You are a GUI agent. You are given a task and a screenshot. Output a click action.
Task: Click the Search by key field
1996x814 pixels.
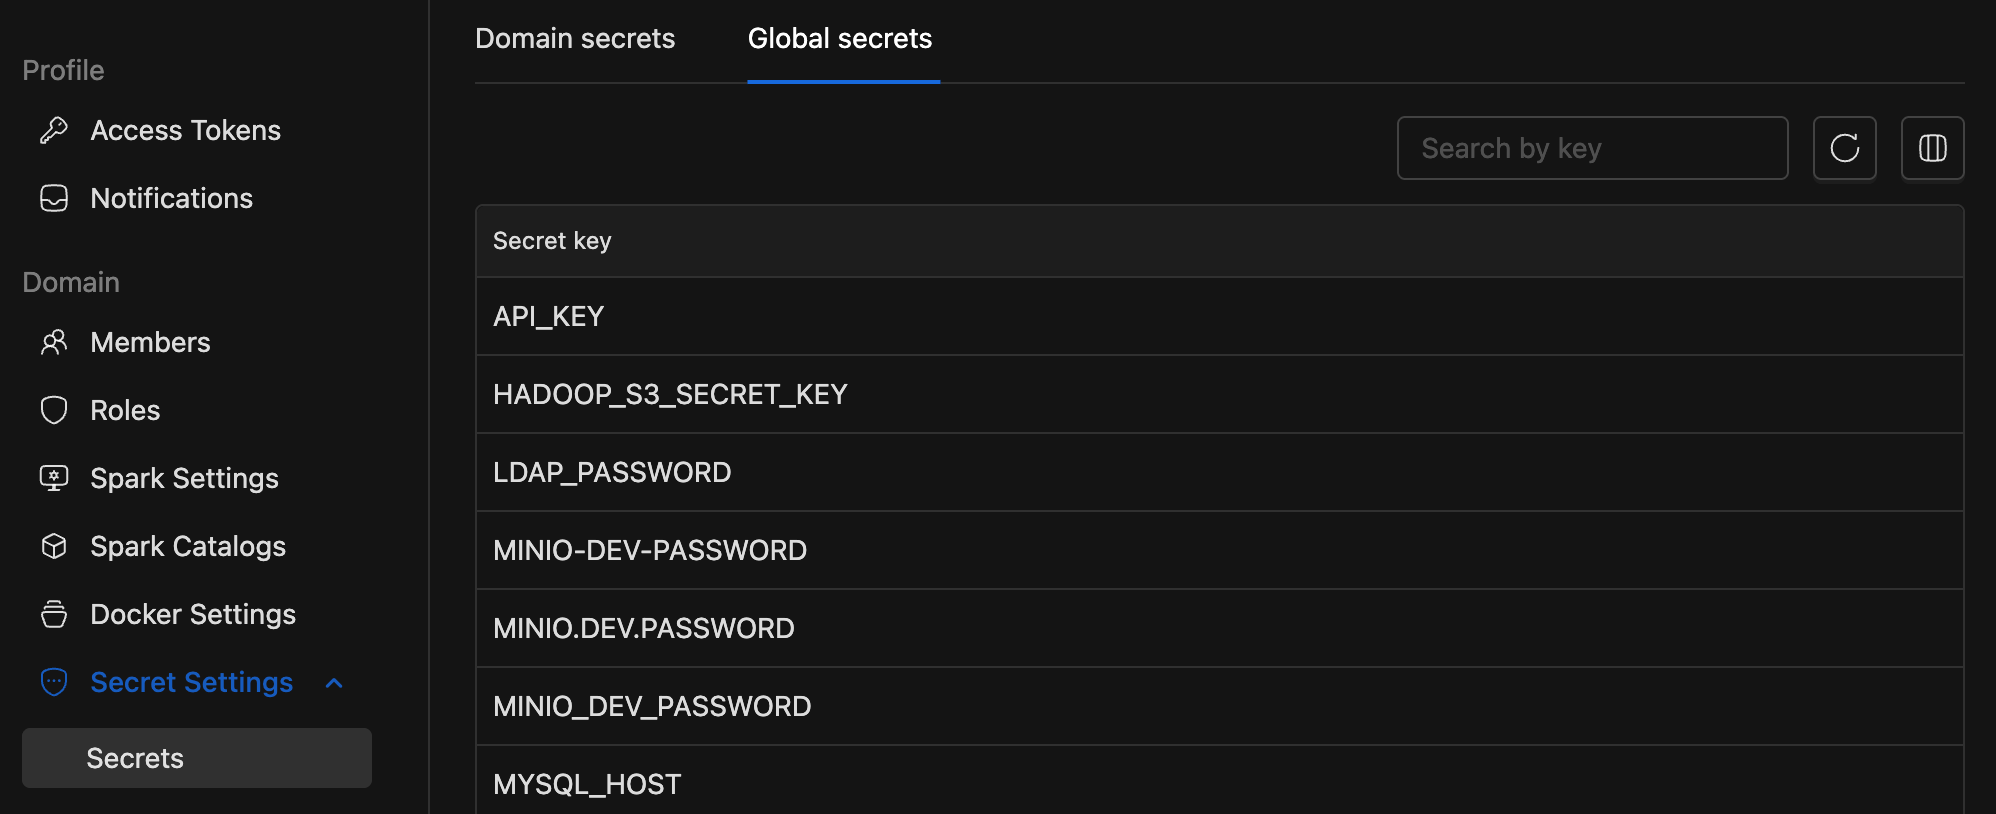click(x=1592, y=148)
